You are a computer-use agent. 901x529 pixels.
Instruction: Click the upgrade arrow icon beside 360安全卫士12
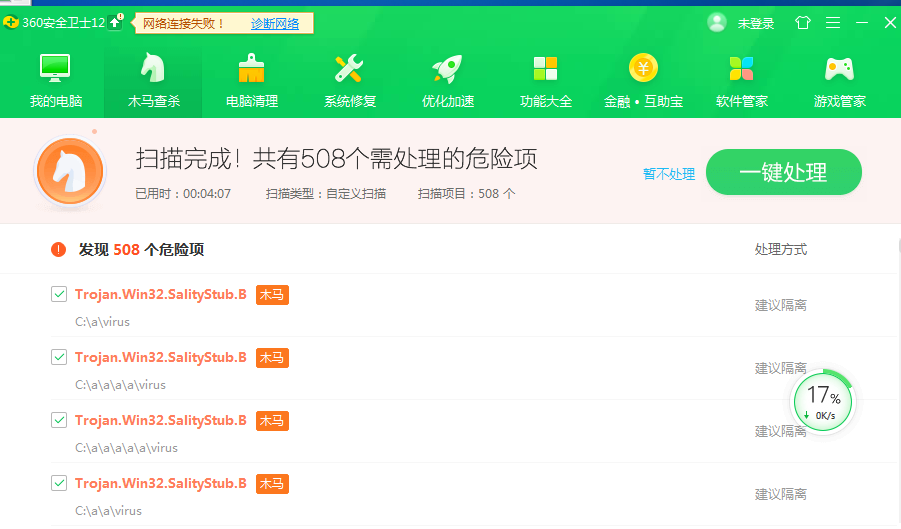[x=115, y=22]
